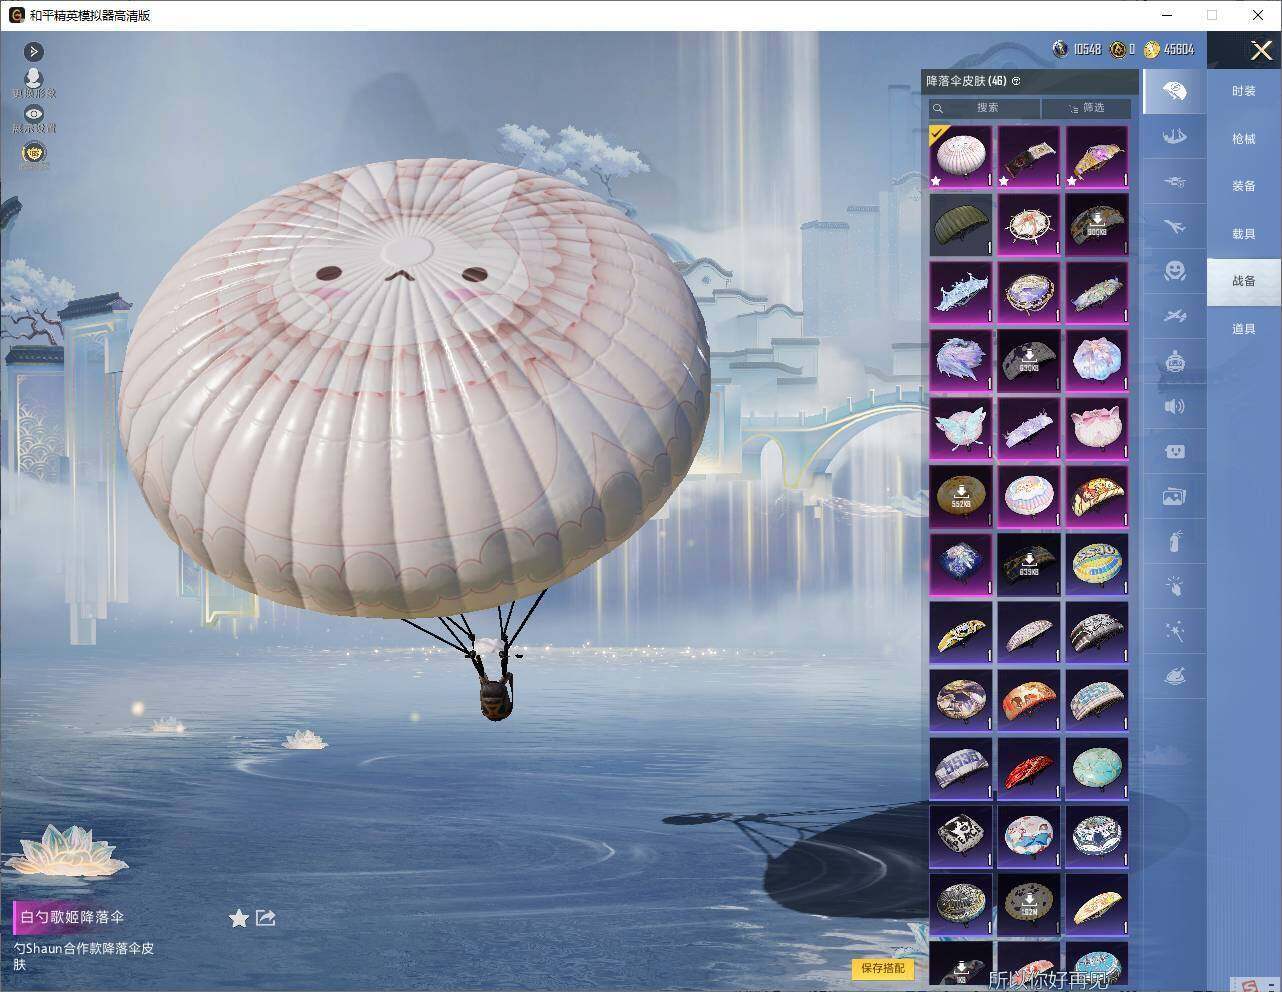The width and height of the screenshot is (1282, 992).
Task: Open the robot companion category icon
Action: click(1175, 360)
